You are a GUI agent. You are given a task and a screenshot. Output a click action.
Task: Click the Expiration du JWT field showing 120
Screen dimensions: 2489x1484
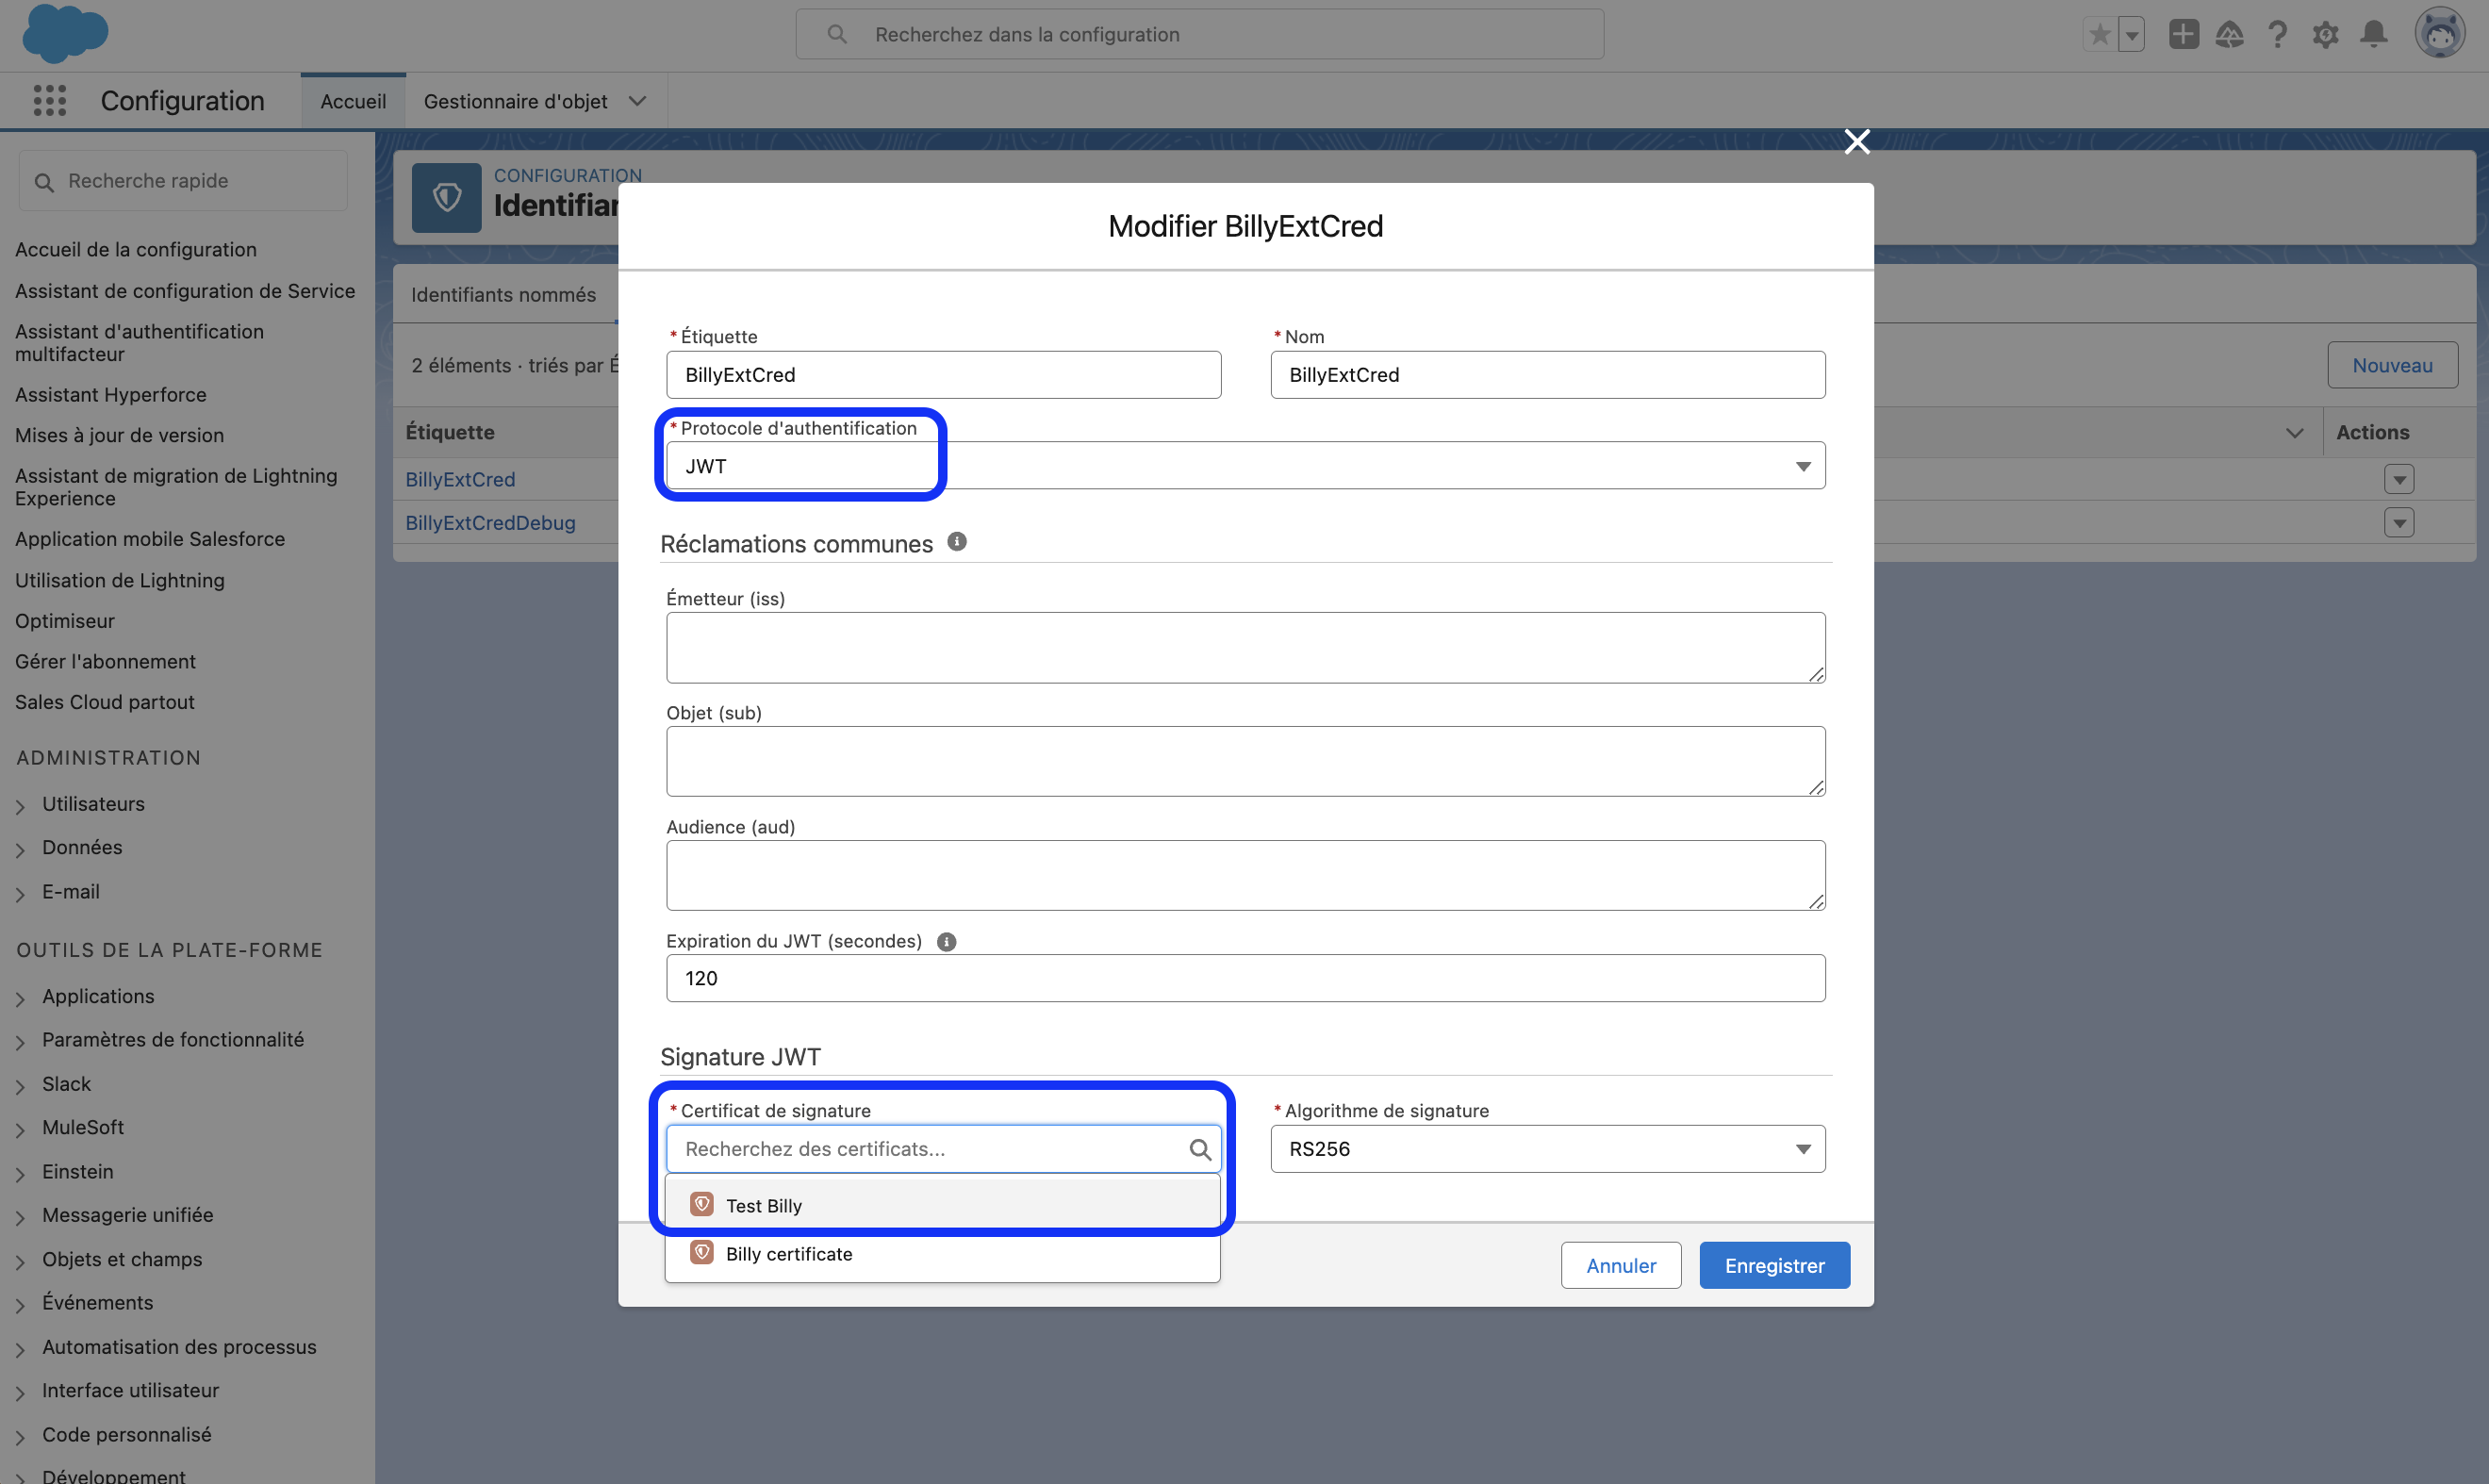(1245, 978)
